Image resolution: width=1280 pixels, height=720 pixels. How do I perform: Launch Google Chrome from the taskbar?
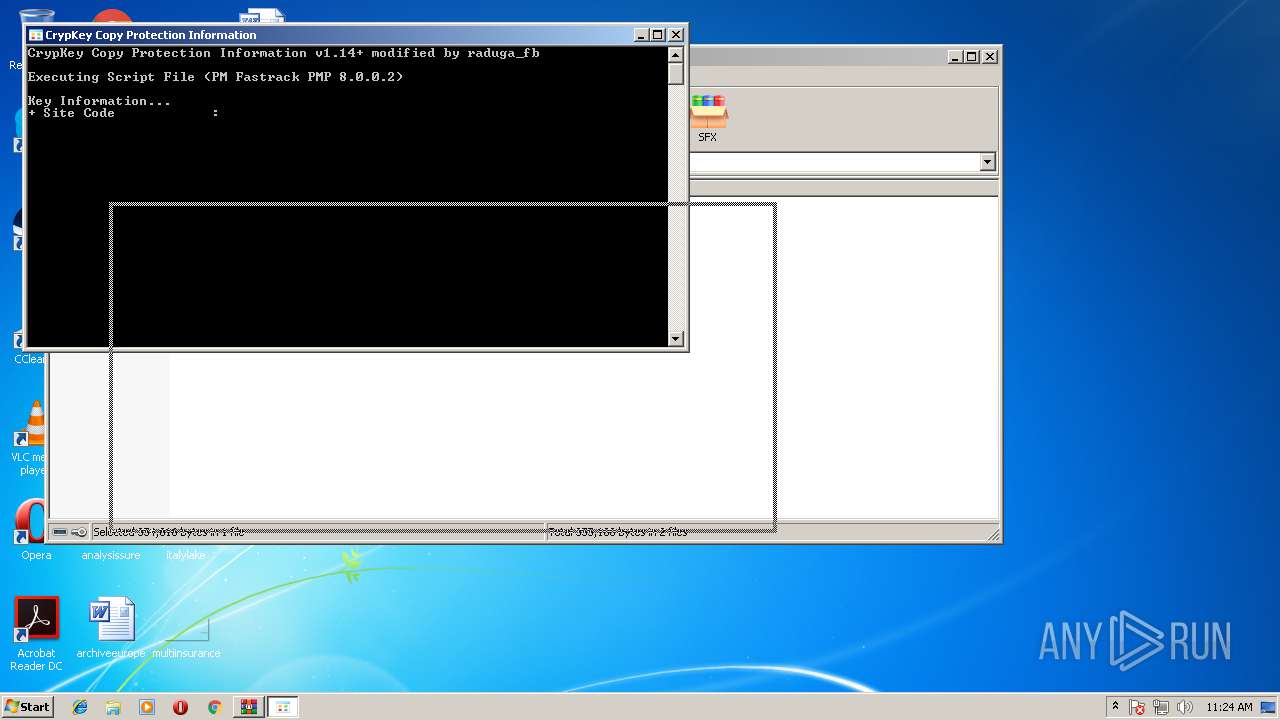[214, 707]
